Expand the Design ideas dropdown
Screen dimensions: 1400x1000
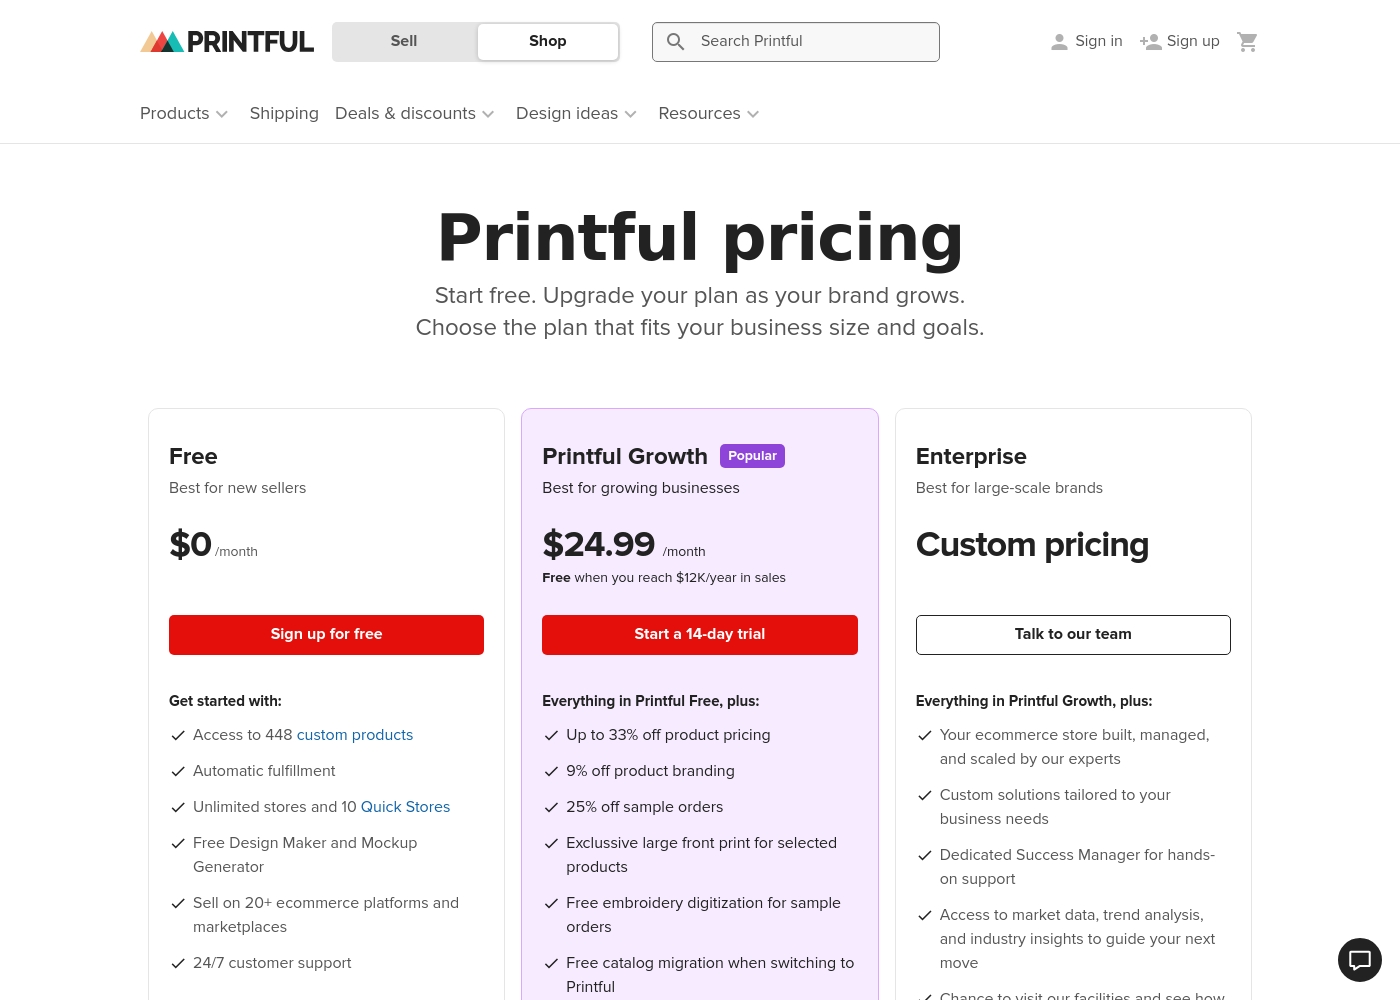[x=577, y=114]
